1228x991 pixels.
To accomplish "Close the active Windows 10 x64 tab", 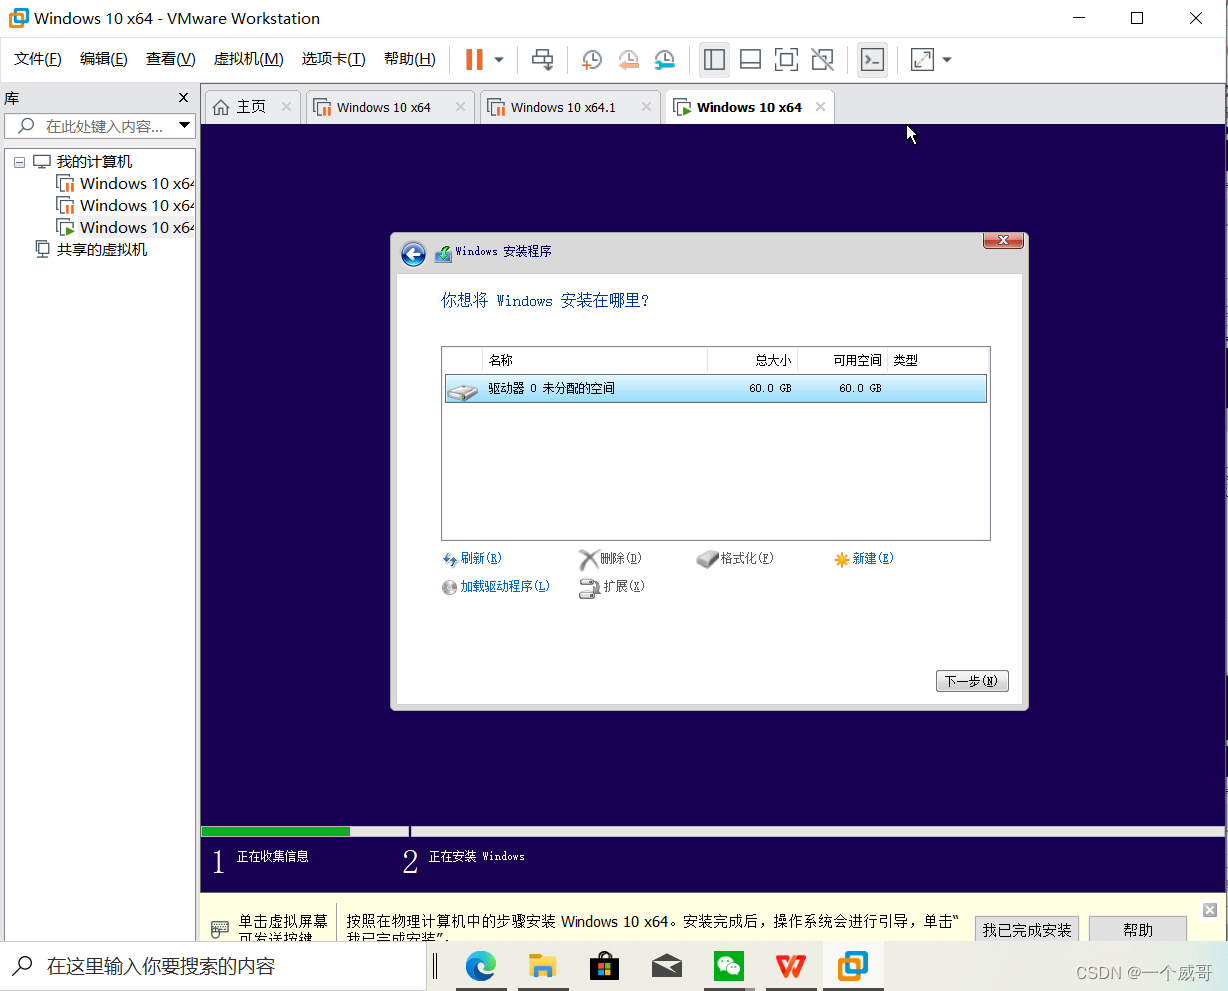I will click(x=820, y=107).
